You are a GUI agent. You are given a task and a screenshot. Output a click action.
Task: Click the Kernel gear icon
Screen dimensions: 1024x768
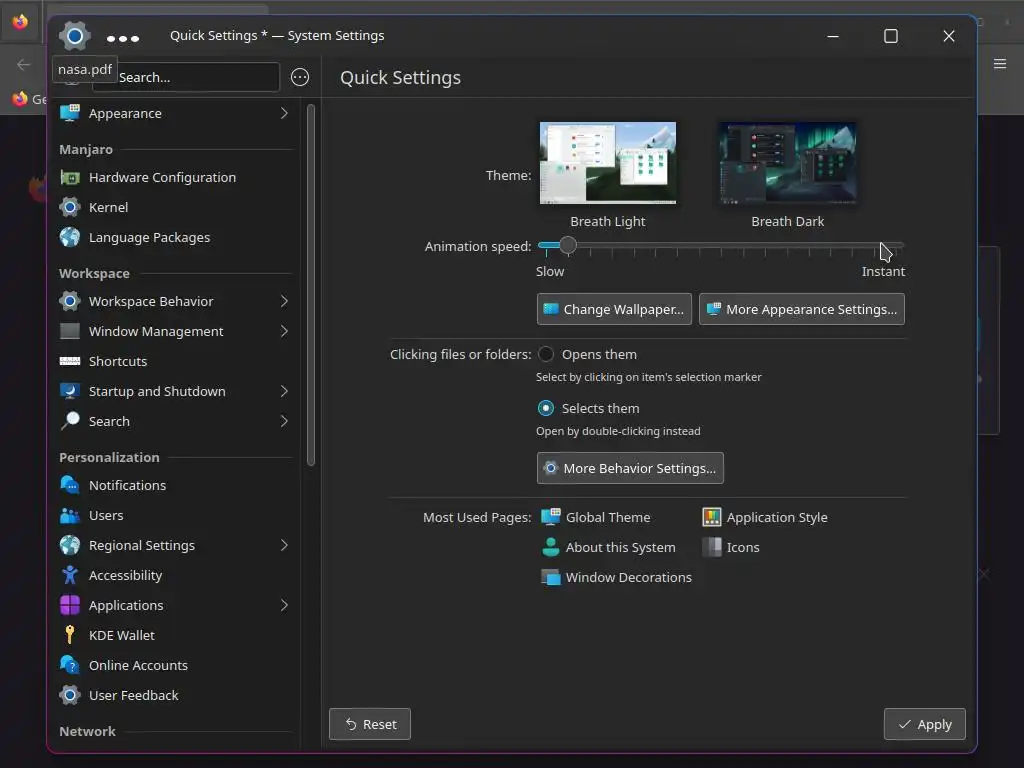pos(70,208)
